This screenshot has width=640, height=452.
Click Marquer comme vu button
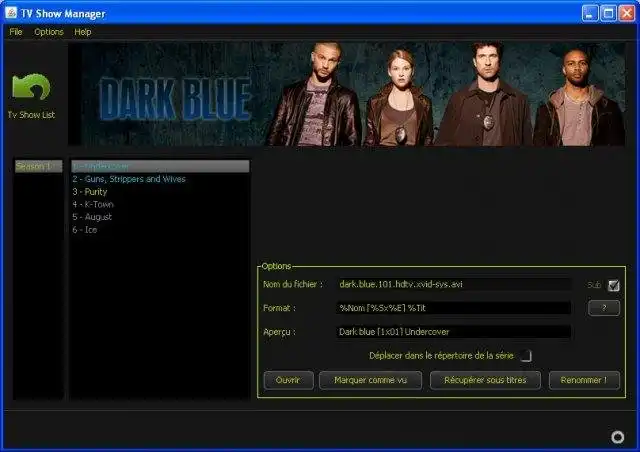(370, 380)
